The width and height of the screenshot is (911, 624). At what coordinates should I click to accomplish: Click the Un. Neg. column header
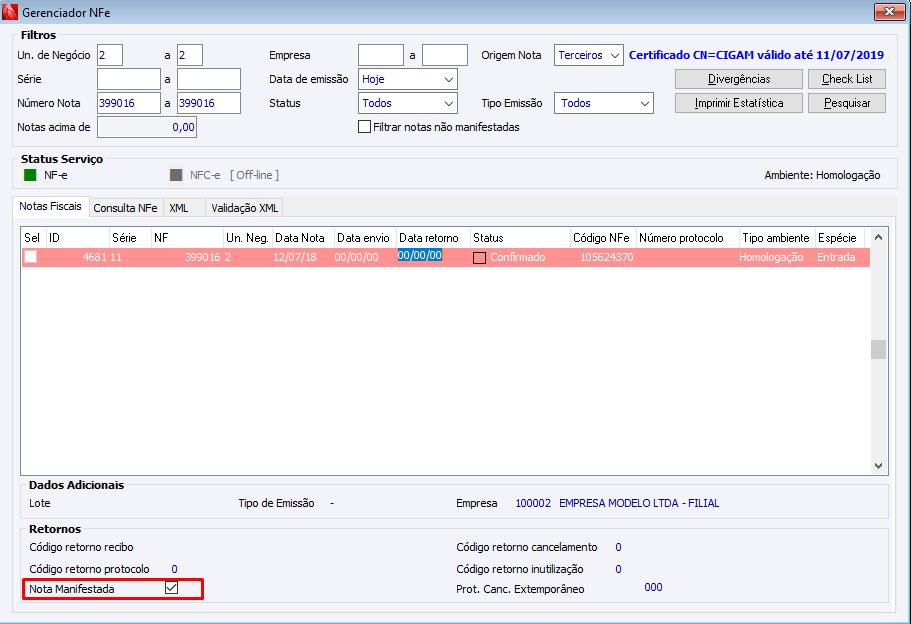click(x=248, y=238)
